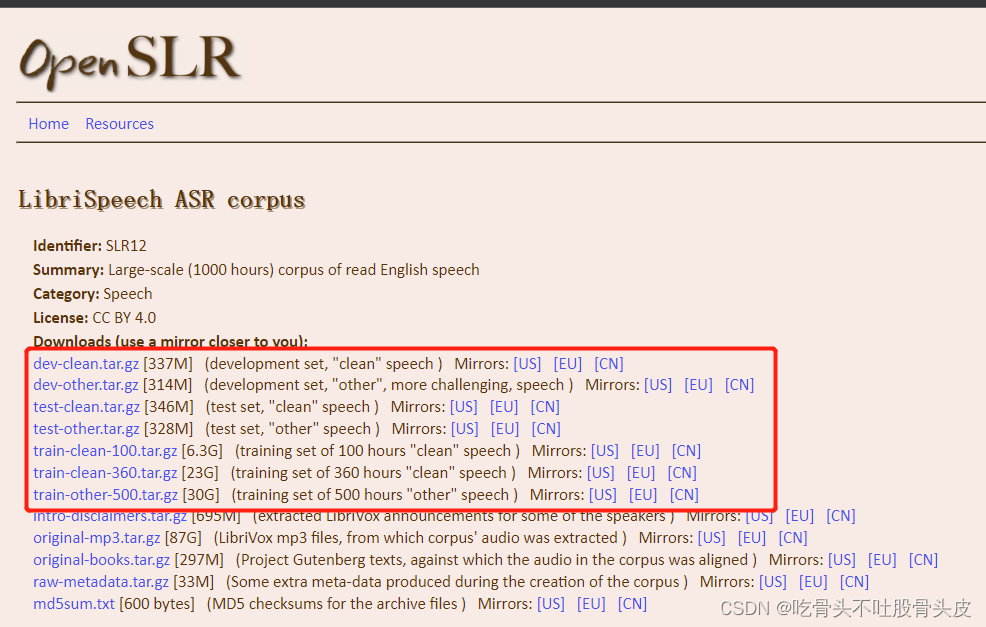Open CN mirror for train-other-500.tar.gz

click(684, 495)
